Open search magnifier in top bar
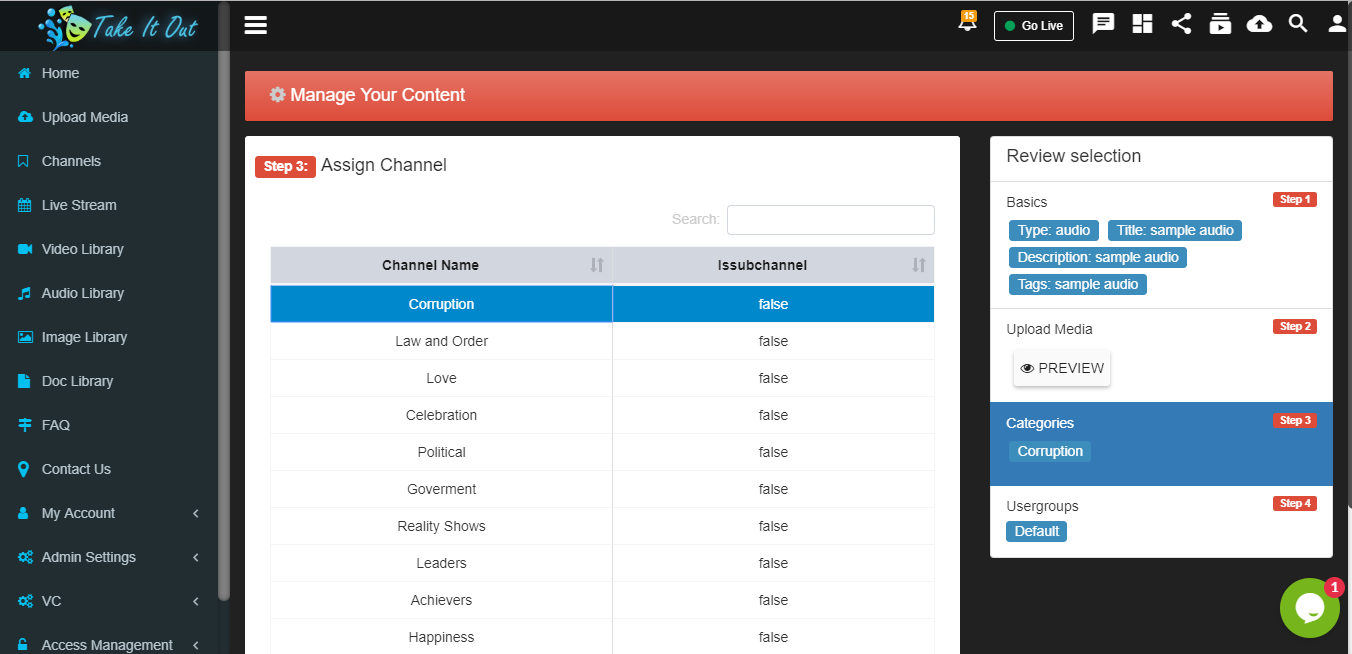1352x654 pixels. [1298, 24]
